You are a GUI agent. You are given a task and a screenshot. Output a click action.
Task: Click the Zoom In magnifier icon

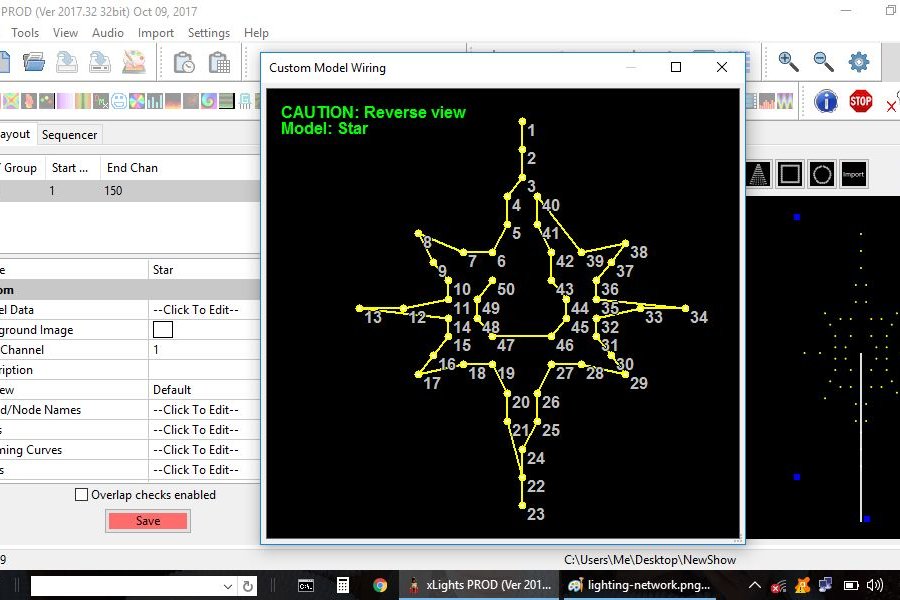(788, 61)
